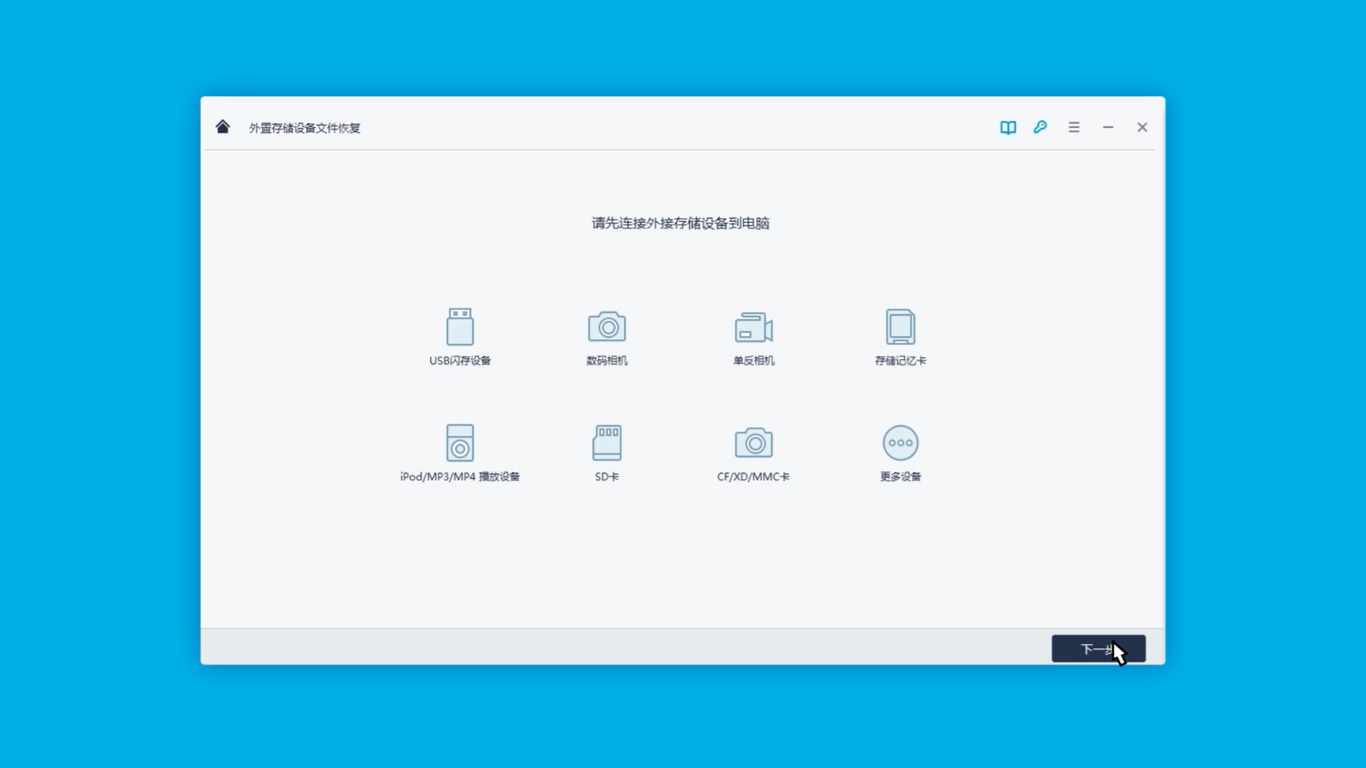The image size is (1366, 768).
Task: Go to the home screen via house icon
Action: coord(223,127)
